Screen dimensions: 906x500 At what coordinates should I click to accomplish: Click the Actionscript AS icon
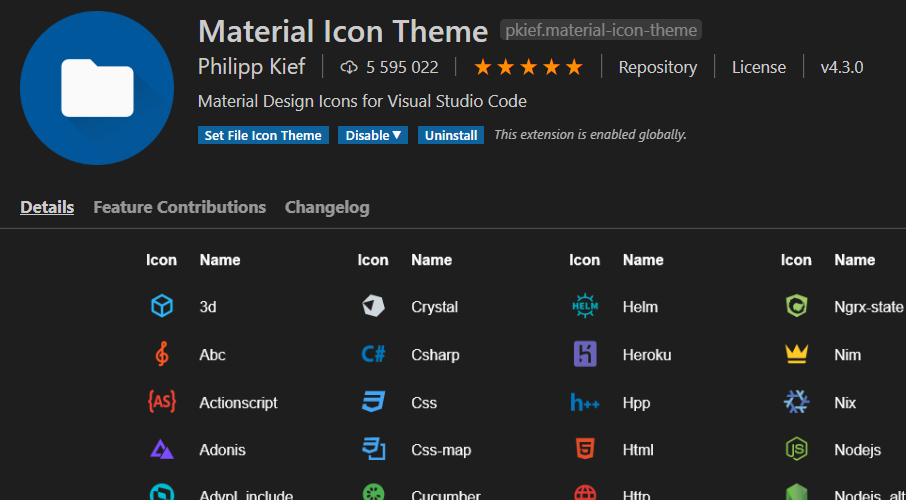coord(162,402)
